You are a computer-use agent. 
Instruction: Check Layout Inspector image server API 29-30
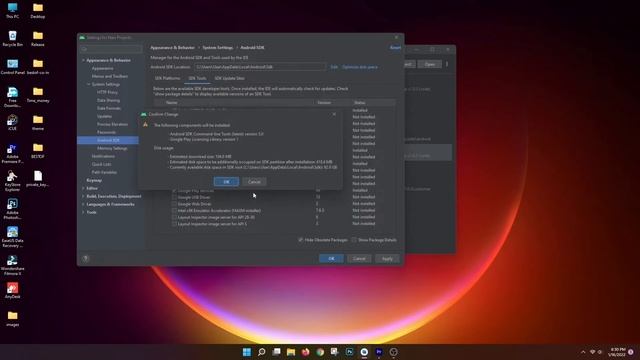174,217
